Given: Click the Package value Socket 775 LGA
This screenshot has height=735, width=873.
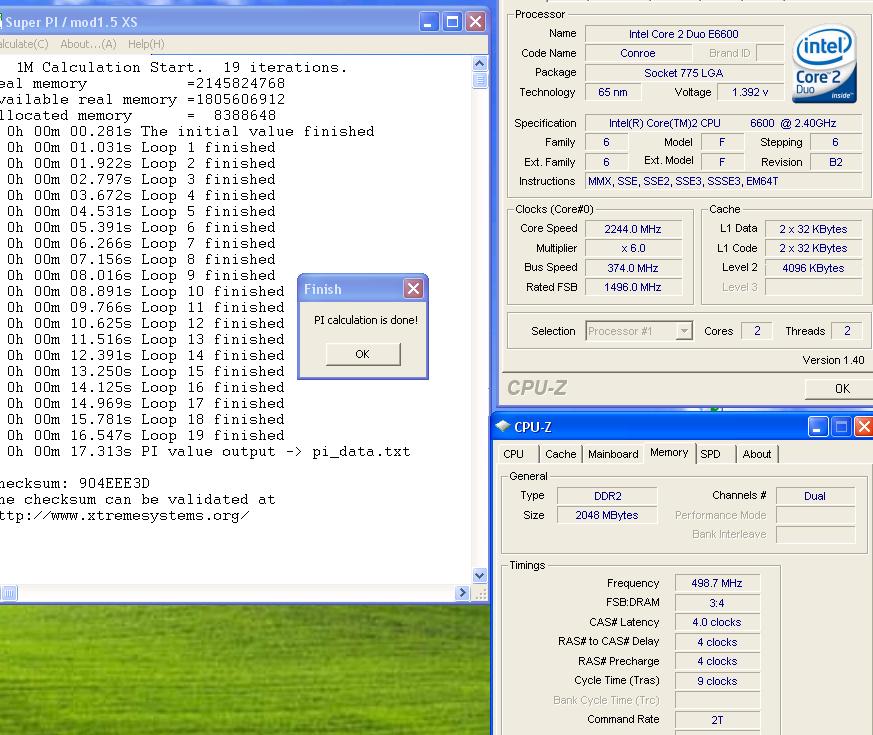Looking at the screenshot, I should click(684, 73).
